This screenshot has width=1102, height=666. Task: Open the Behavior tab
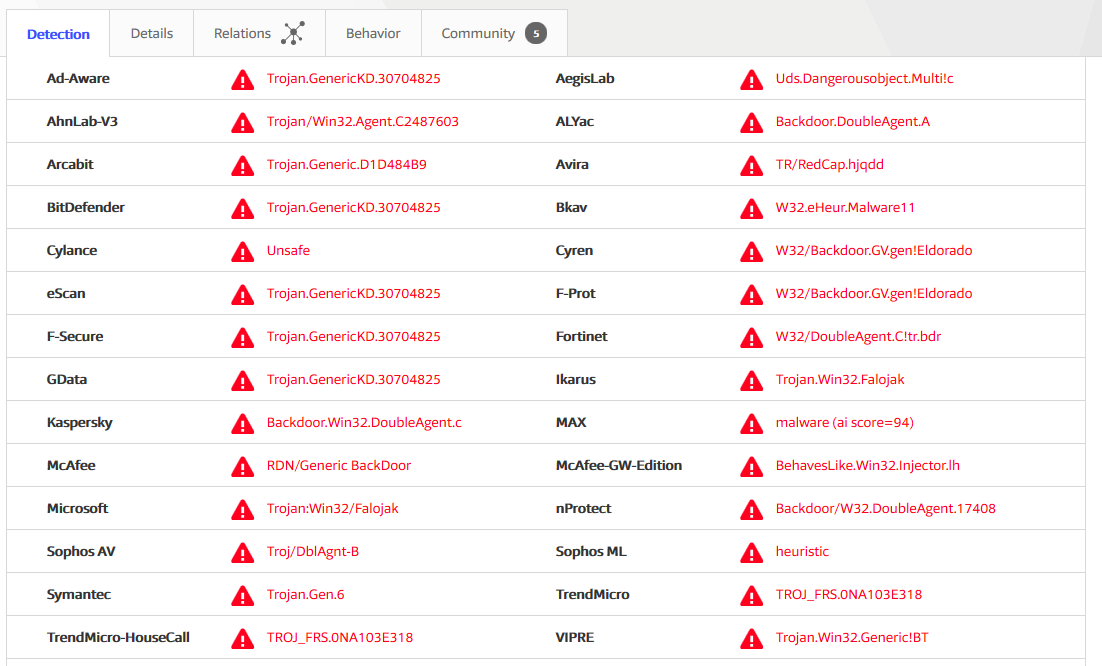[373, 33]
